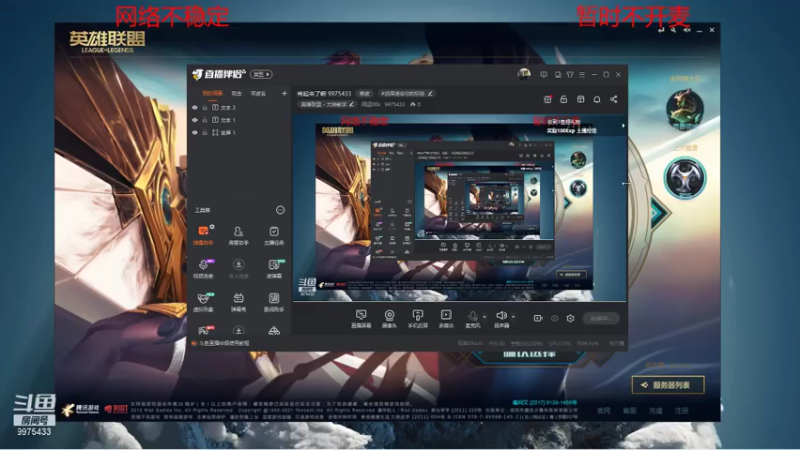The image size is (800, 450).
Task: Add a 直播屏幕 screen capture source
Action: [x=361, y=319]
